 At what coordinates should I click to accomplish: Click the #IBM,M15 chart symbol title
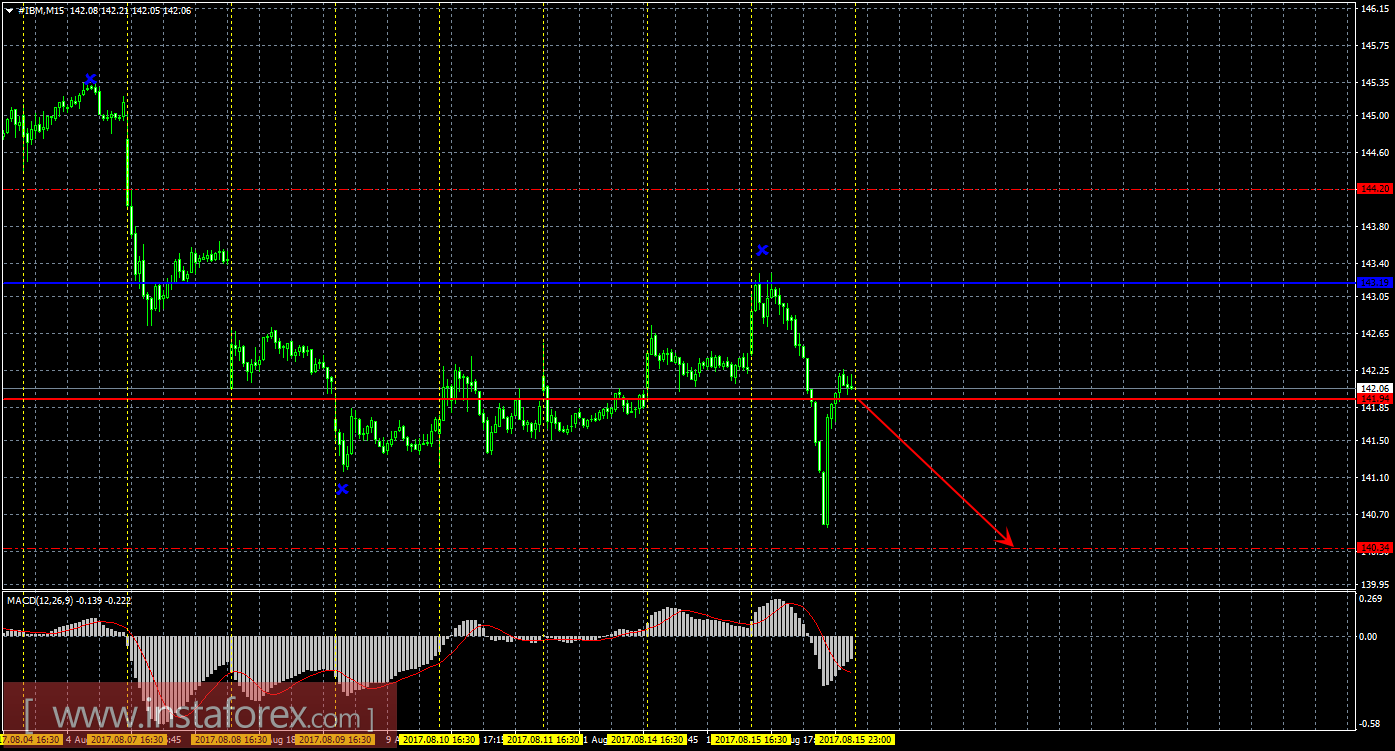tap(41, 10)
